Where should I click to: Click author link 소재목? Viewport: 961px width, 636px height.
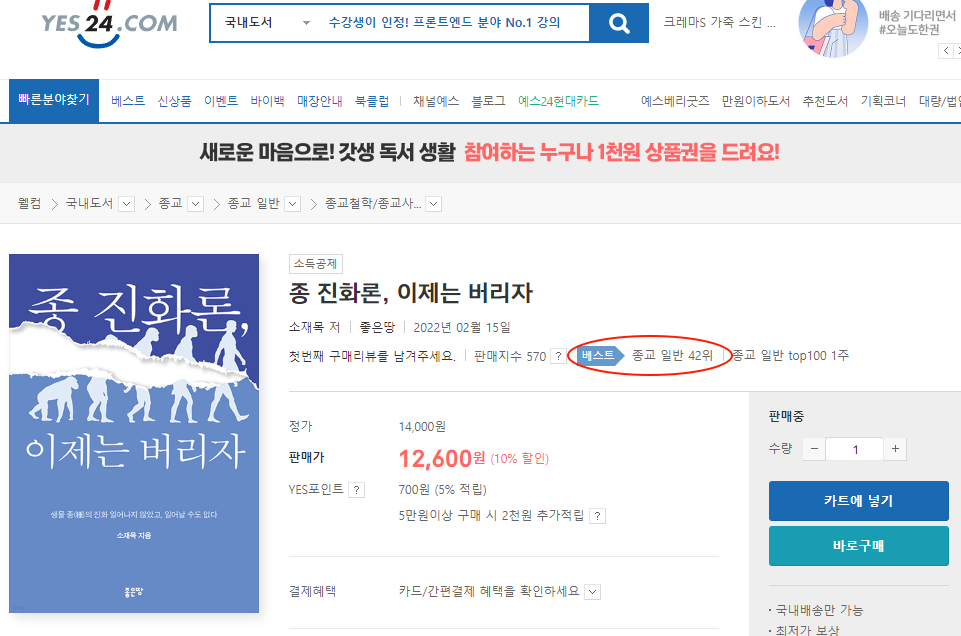coord(307,328)
